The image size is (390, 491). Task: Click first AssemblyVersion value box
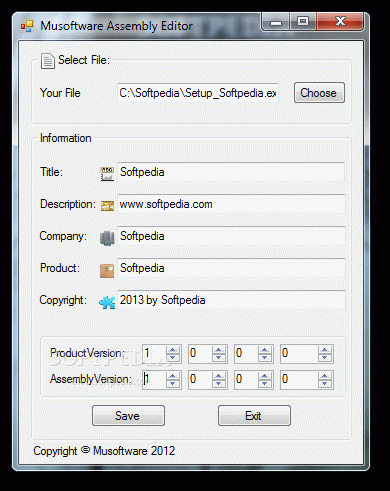tap(155, 379)
